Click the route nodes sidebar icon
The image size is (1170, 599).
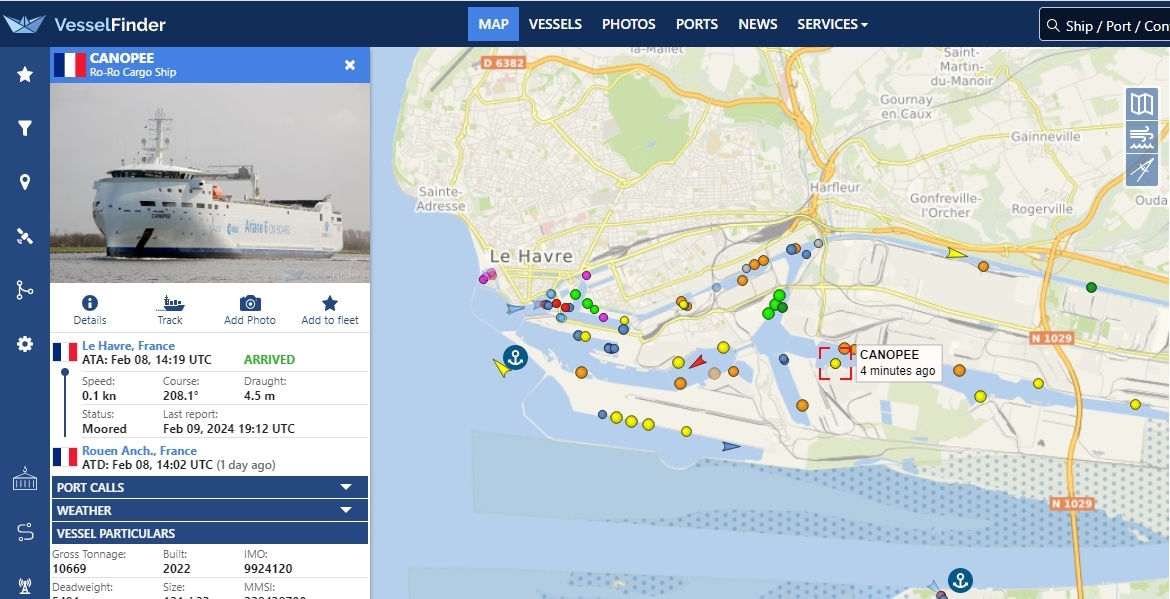click(x=25, y=290)
